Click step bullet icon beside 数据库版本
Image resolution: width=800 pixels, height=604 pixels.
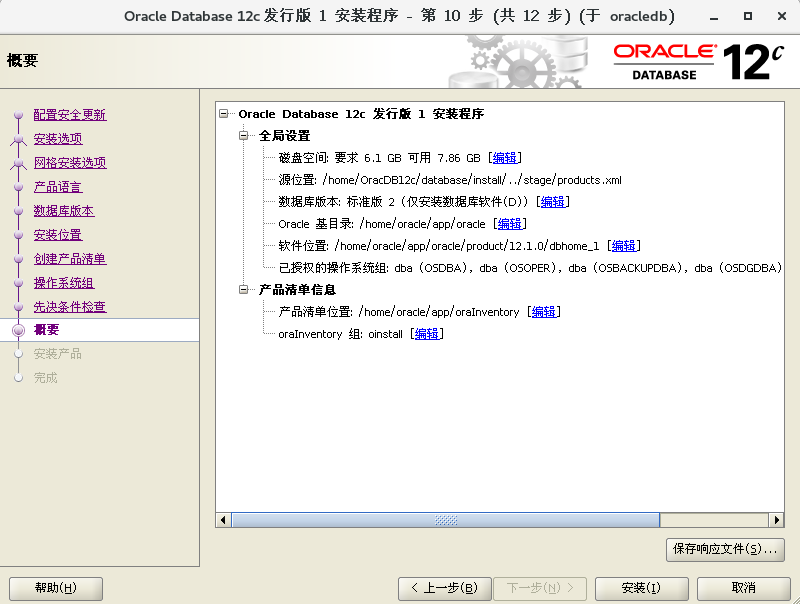click(x=18, y=211)
